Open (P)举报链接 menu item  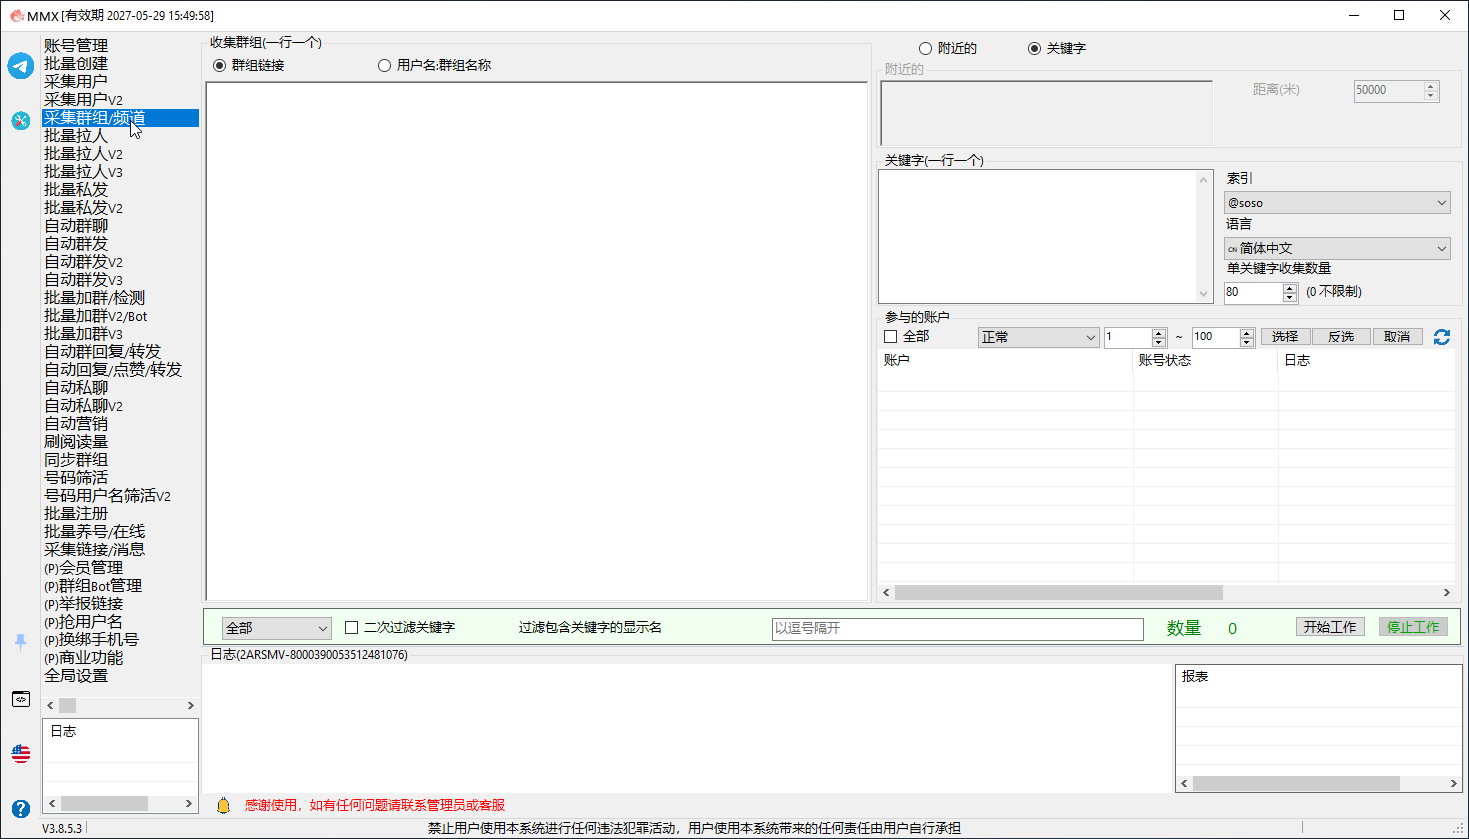tap(84, 604)
